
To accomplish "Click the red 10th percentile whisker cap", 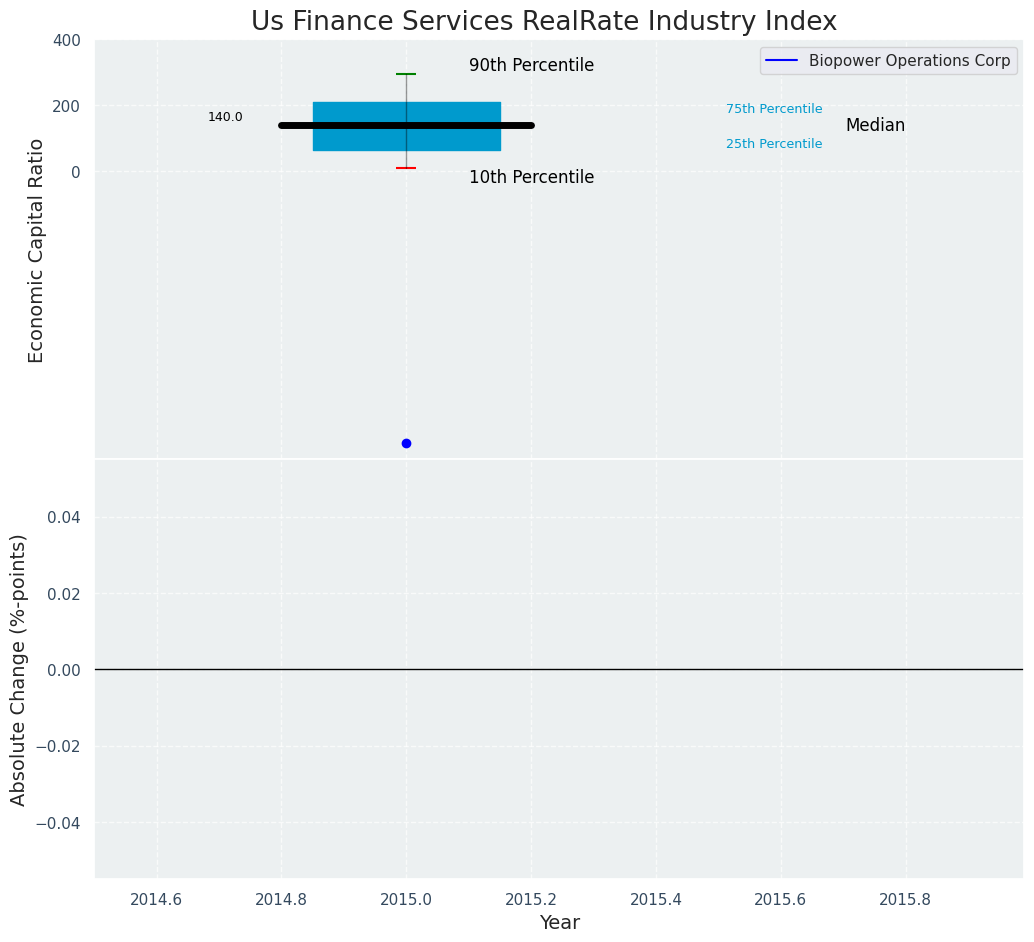I will [406, 168].
